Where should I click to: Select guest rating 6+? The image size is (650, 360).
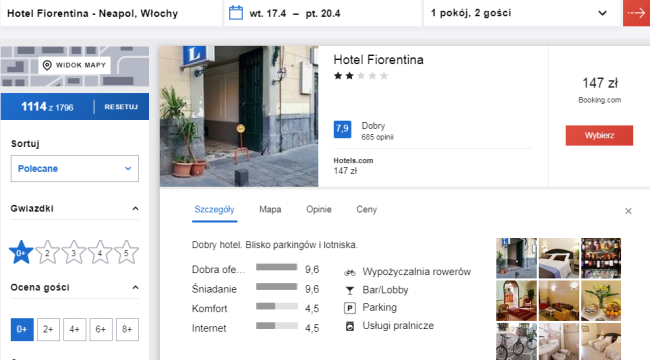101,329
